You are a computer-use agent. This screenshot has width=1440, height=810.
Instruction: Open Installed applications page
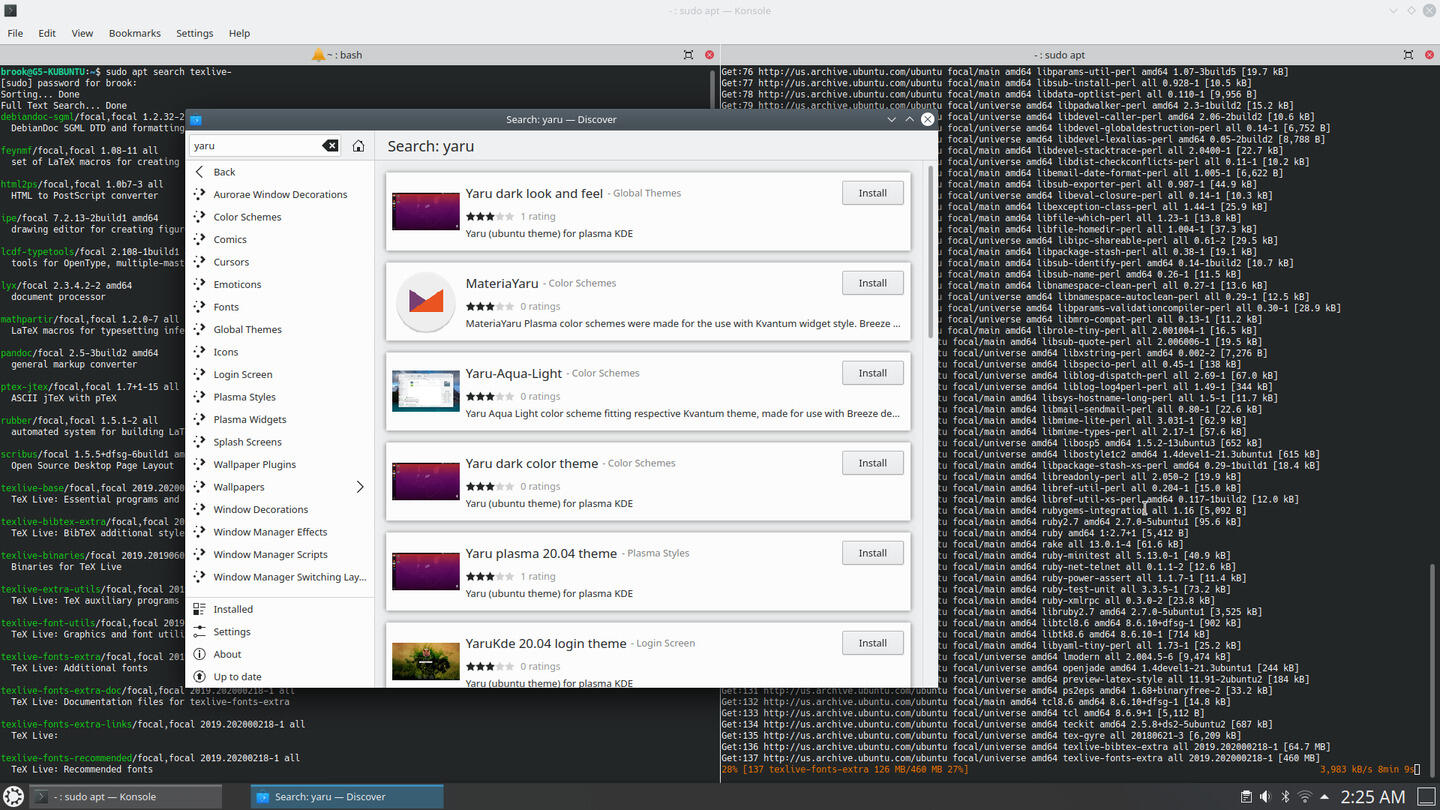[280, 609]
